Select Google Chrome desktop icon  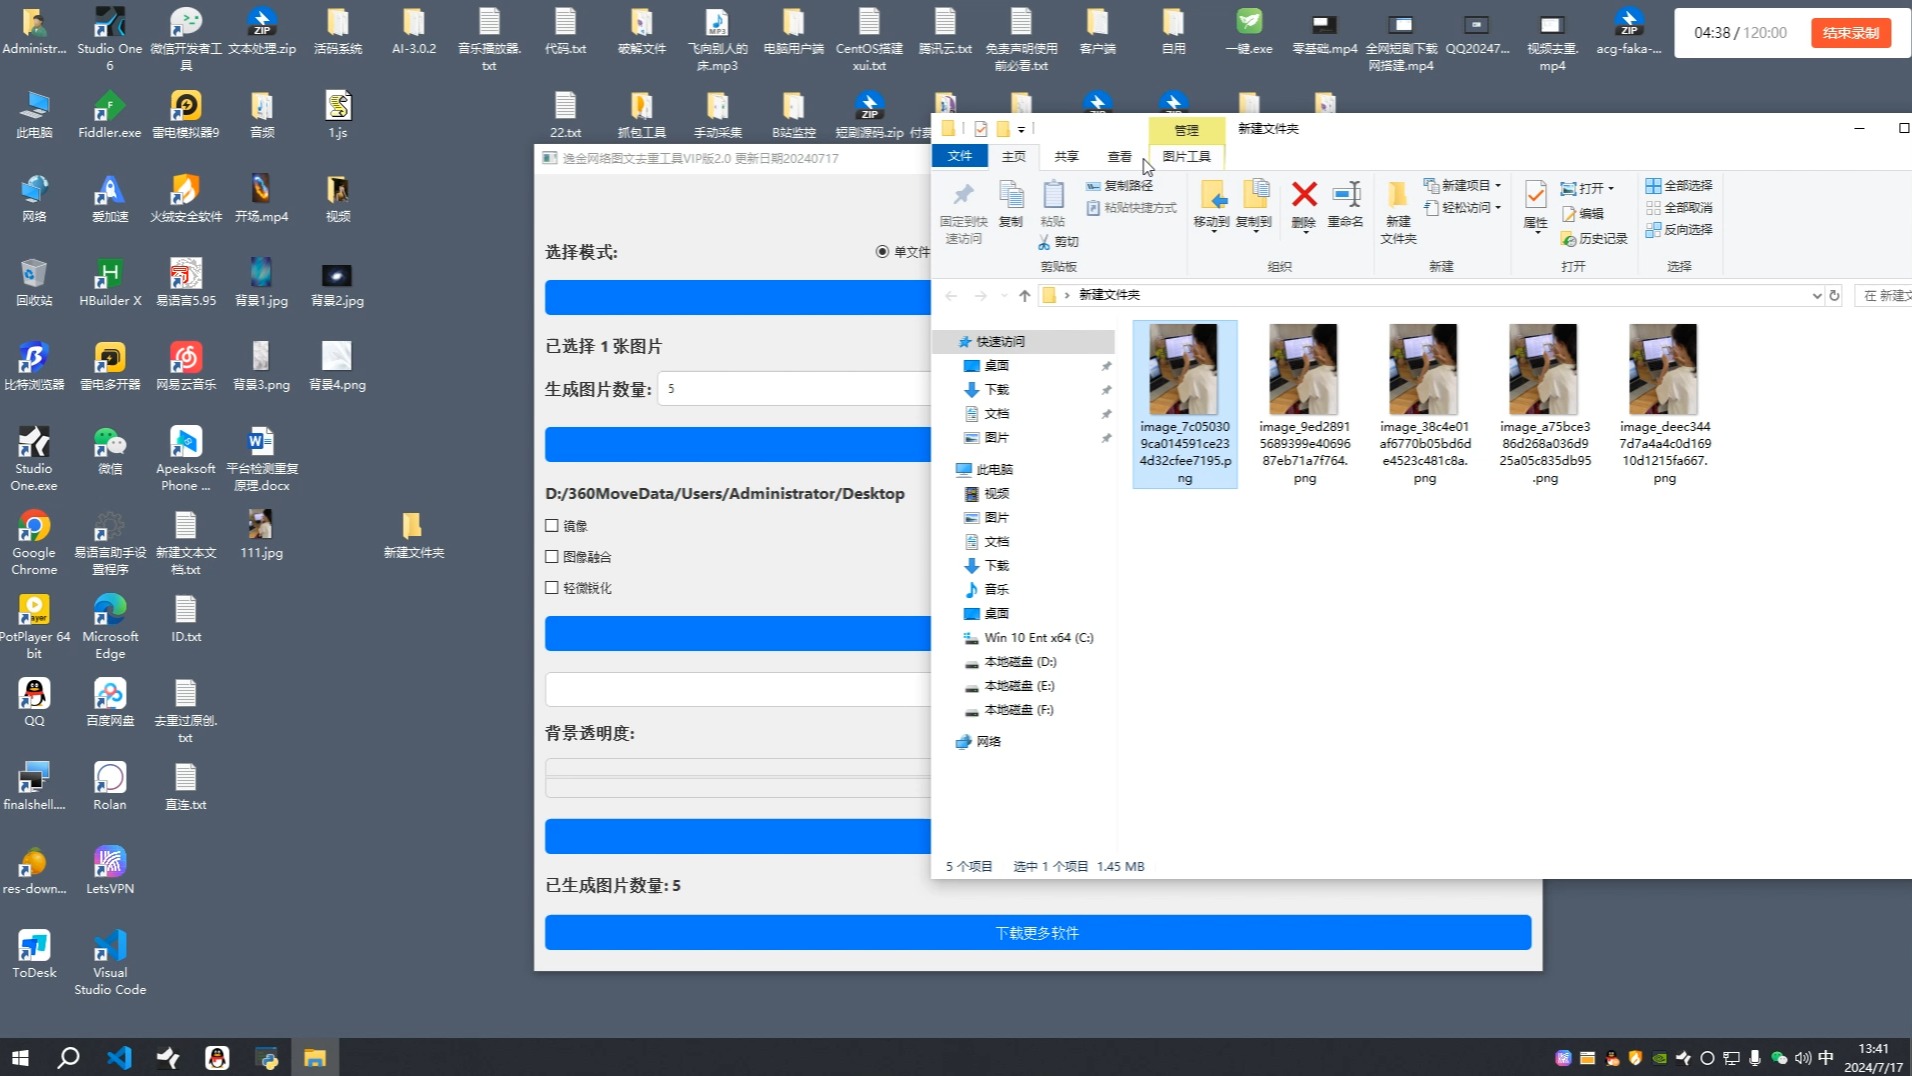click(x=34, y=543)
